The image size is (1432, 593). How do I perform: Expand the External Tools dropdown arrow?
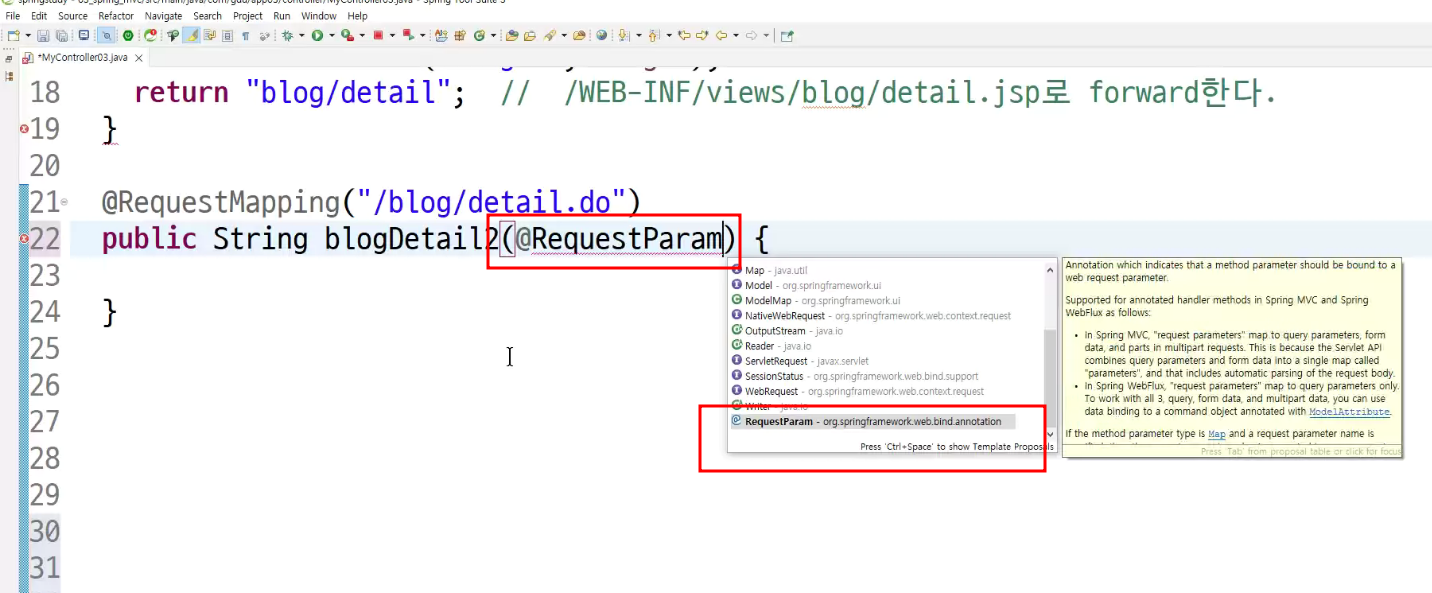[362, 35]
